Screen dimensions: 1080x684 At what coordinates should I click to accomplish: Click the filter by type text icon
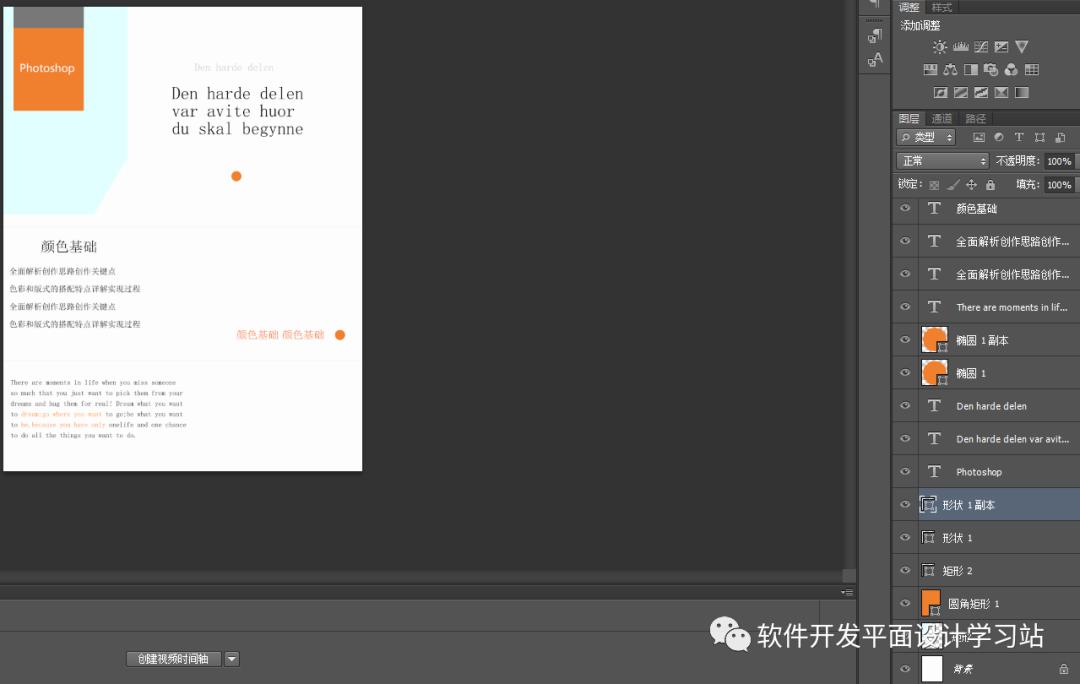1019,137
